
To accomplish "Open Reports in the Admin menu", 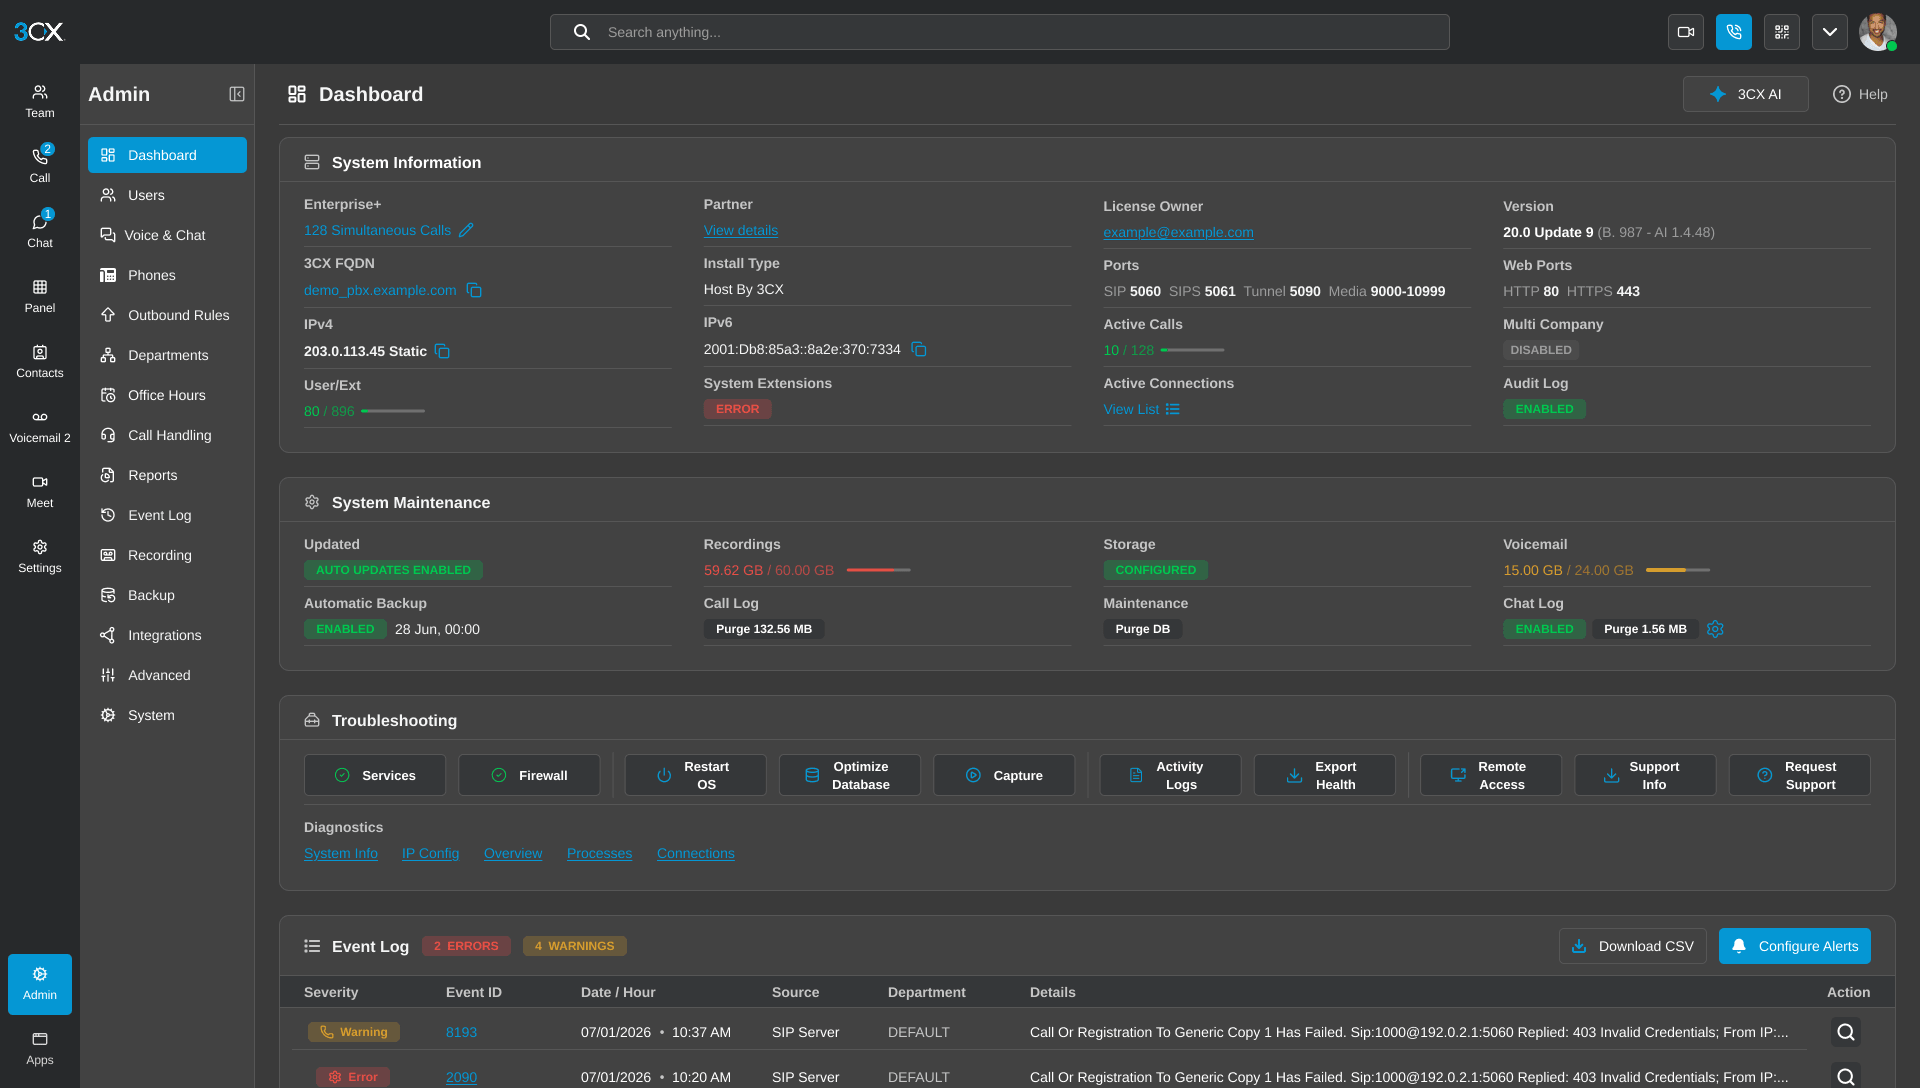I will tap(167, 475).
